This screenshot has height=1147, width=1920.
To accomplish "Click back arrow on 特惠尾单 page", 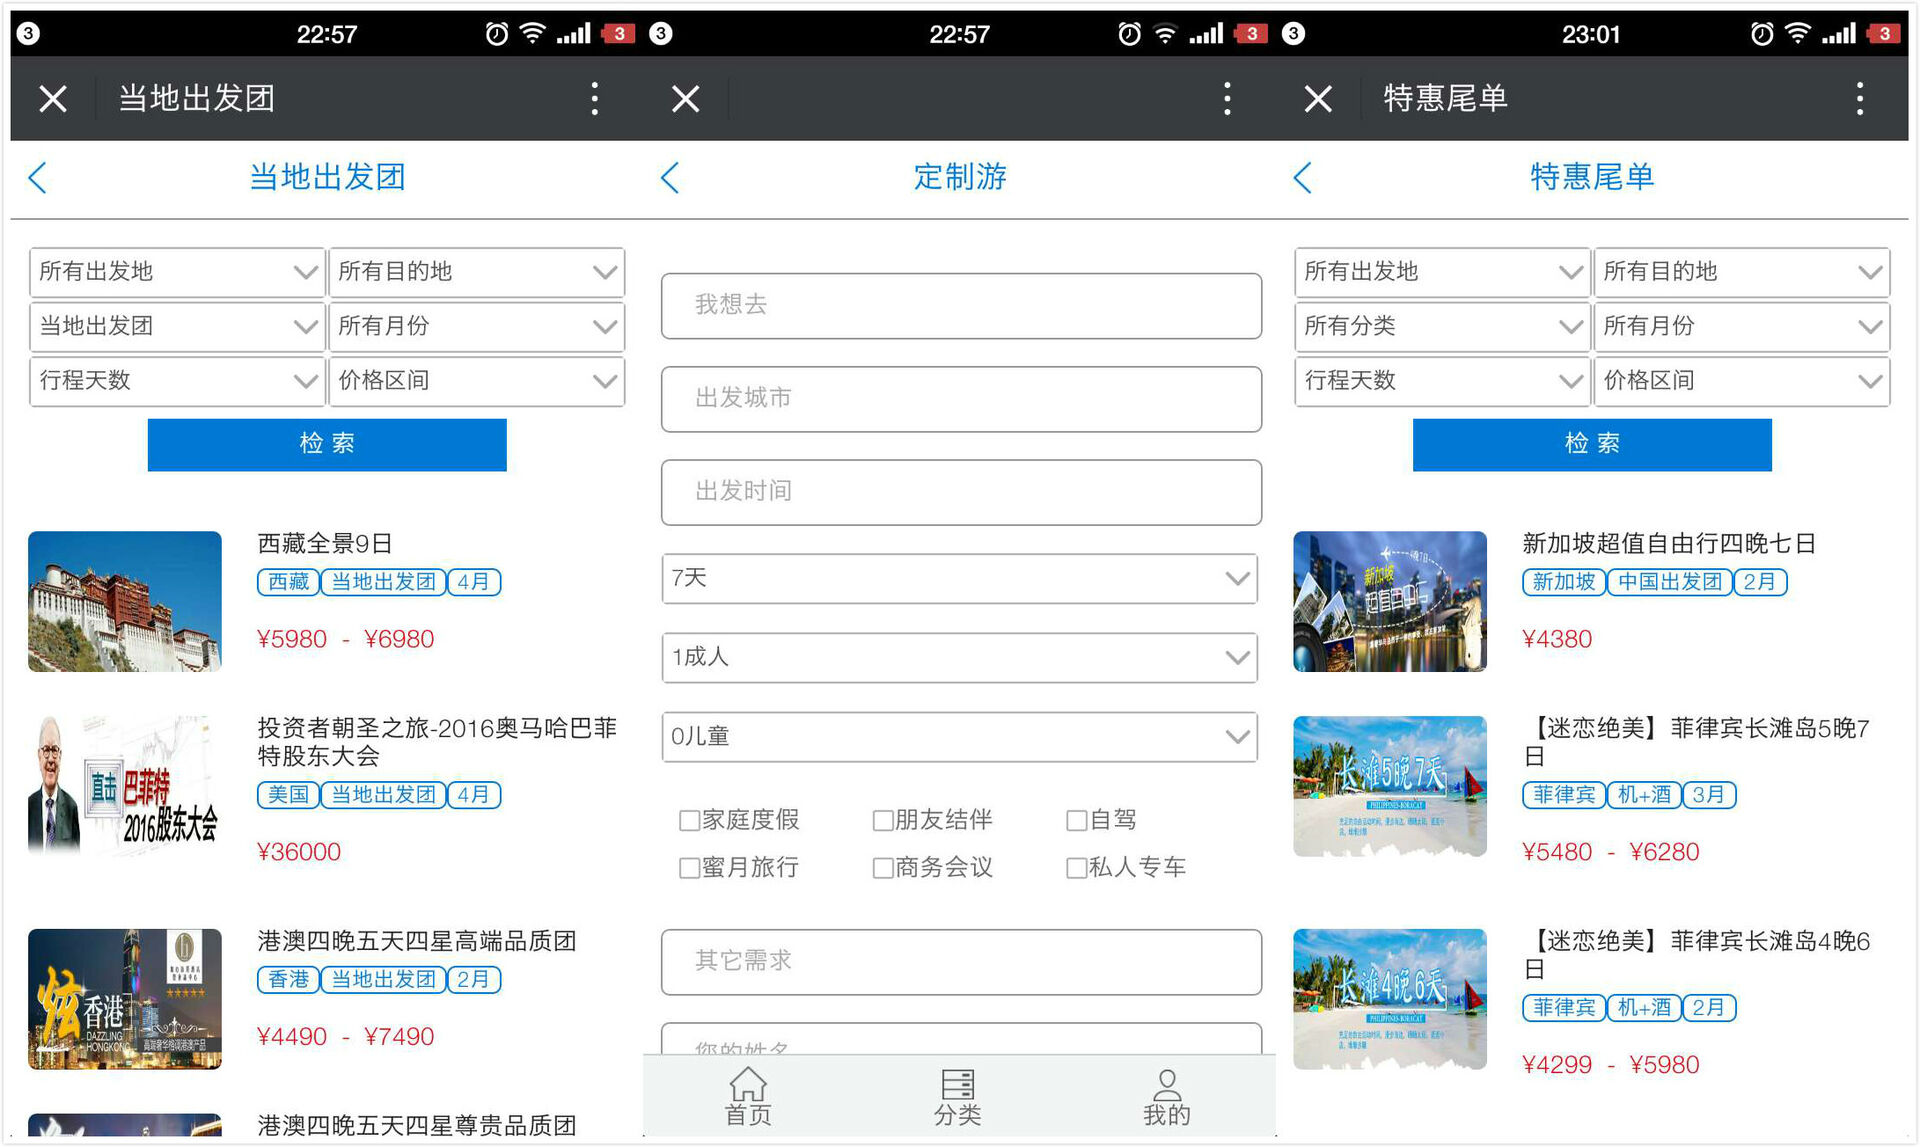I will coord(1303,178).
